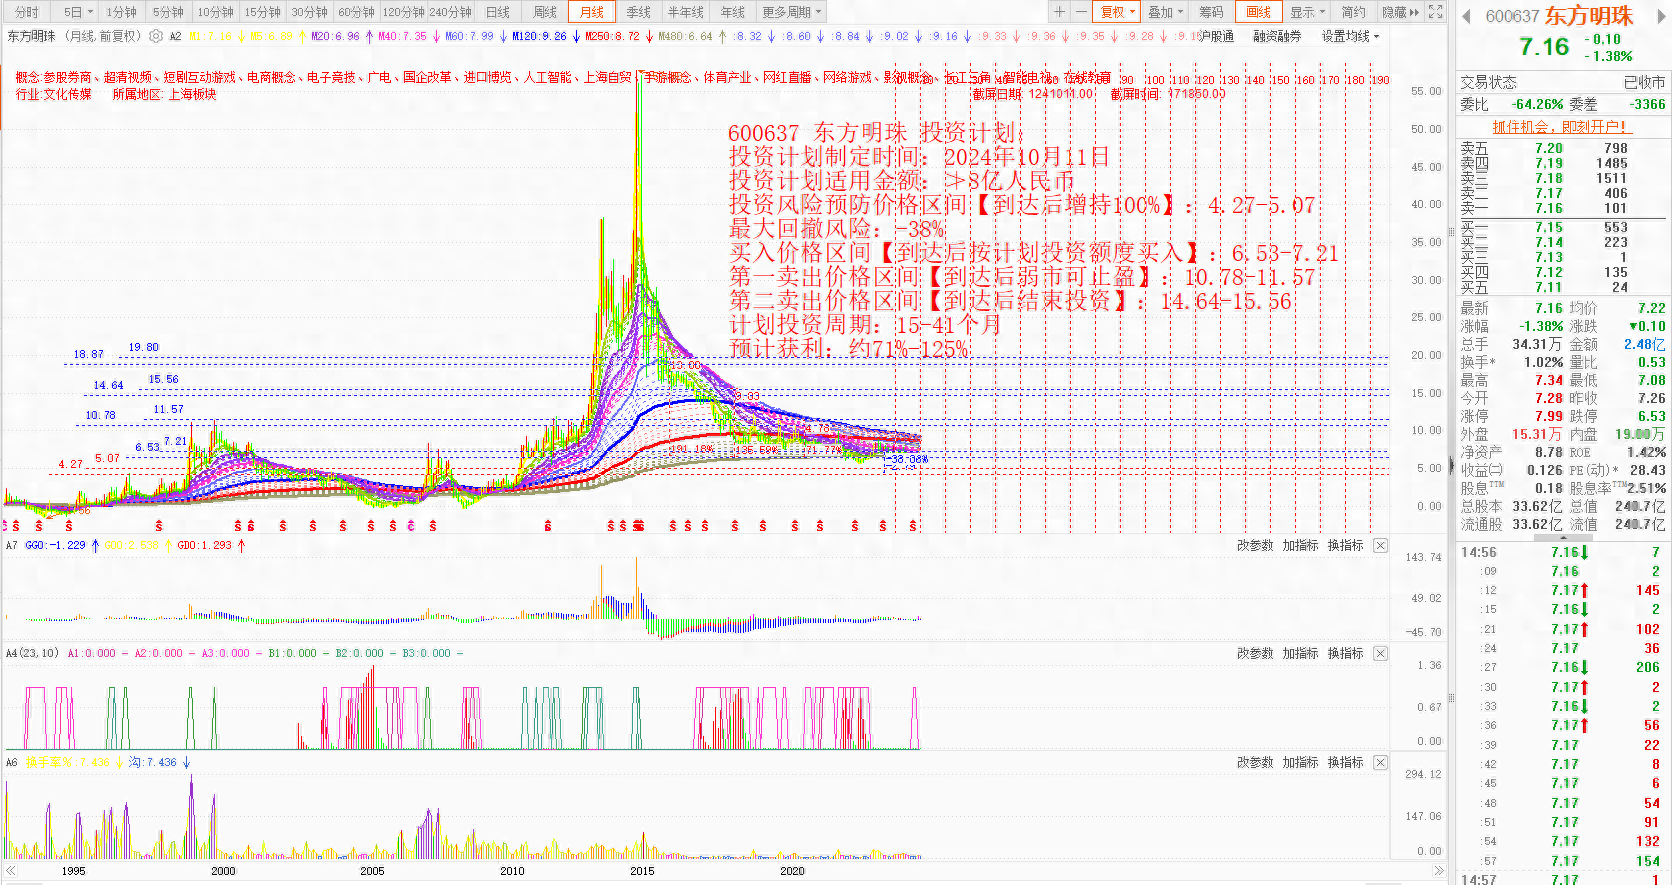Click stock code 600637 in header
The image size is (1672, 885).
(1512, 16)
